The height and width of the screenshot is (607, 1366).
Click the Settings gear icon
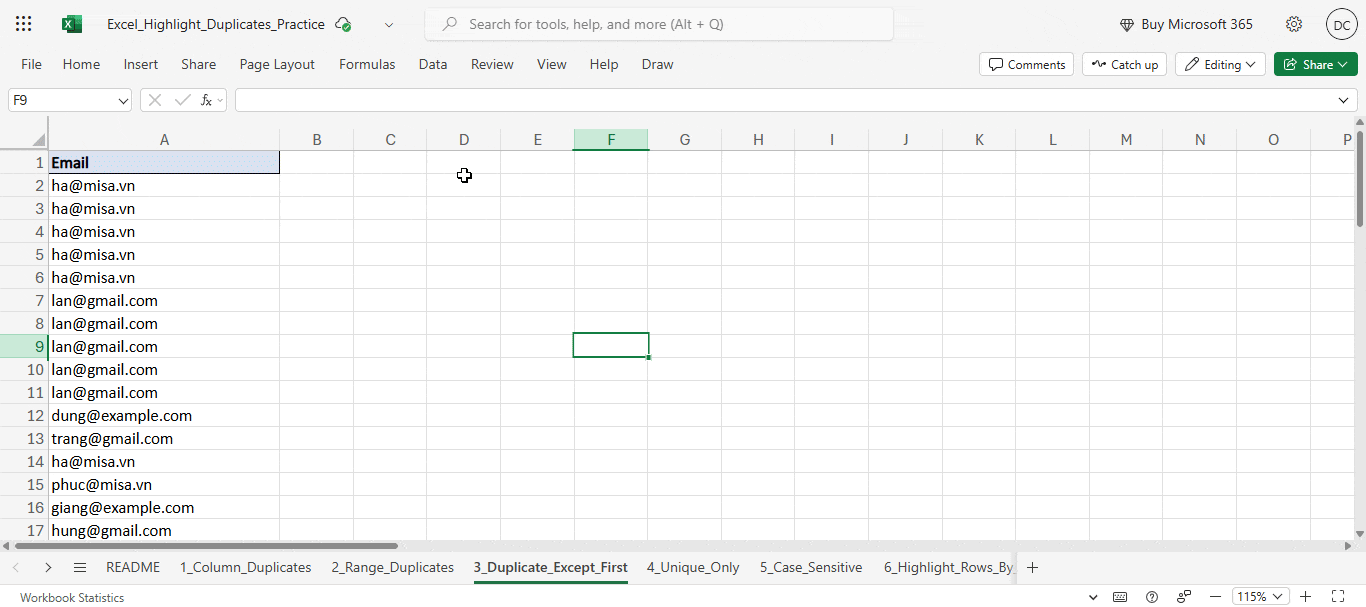(x=1294, y=23)
